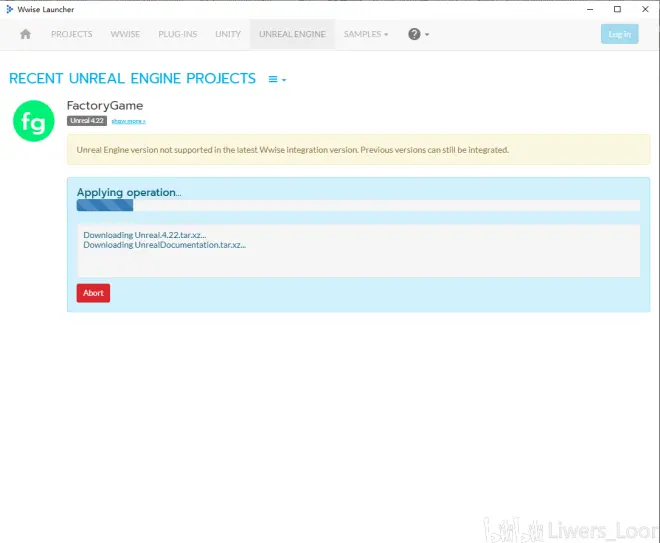
Task: Expand the SAMPLES dropdown menu
Action: pyautogui.click(x=366, y=34)
